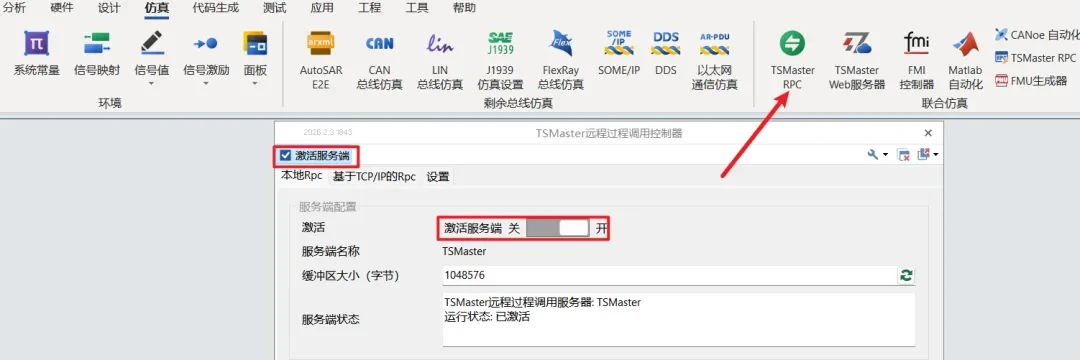Open CAN 总线仿真 bus simulation

coord(379,61)
